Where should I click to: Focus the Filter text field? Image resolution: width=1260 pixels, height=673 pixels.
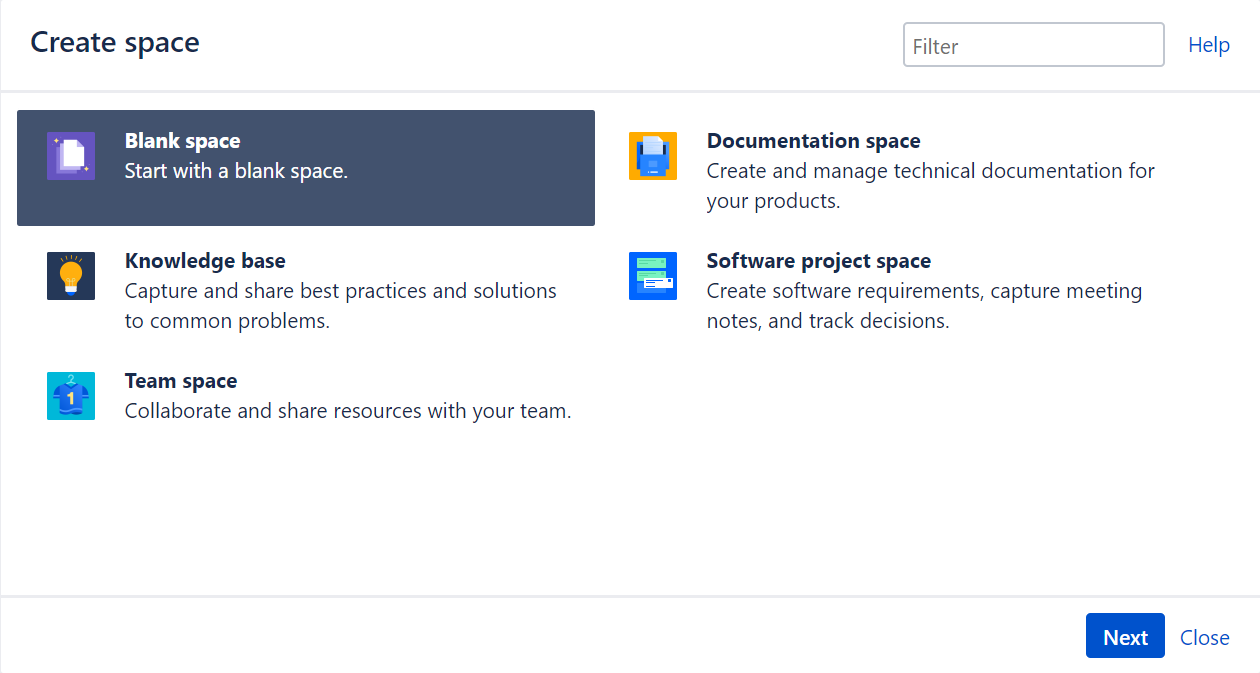click(x=1033, y=46)
